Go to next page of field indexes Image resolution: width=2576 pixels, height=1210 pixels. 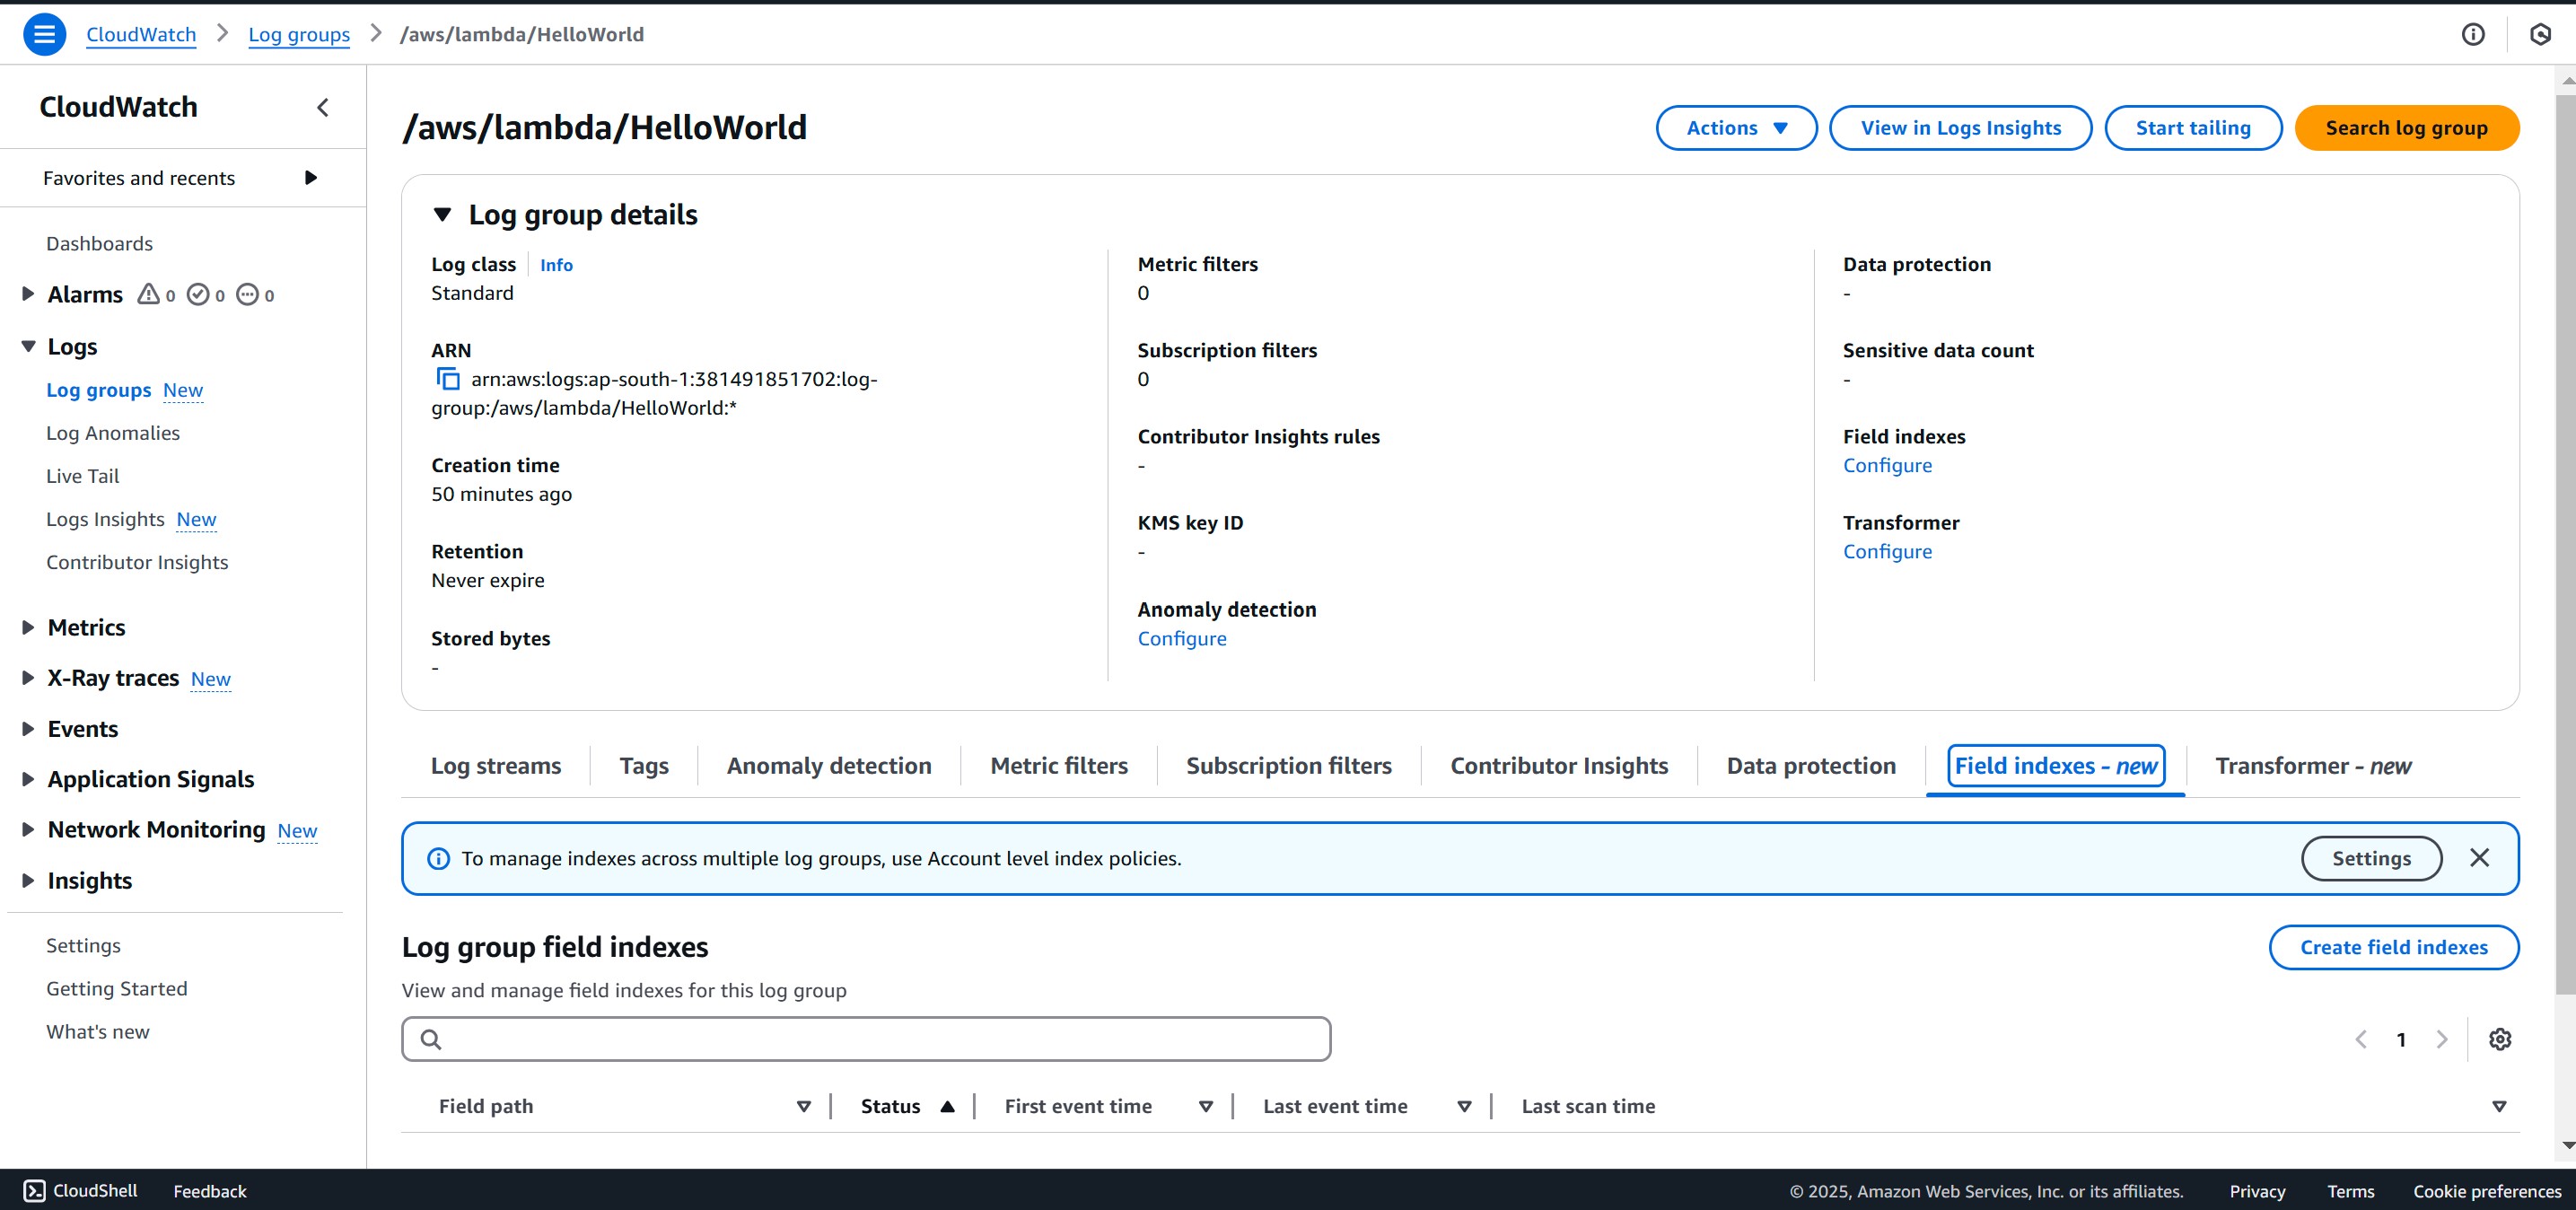pos(2443,1039)
